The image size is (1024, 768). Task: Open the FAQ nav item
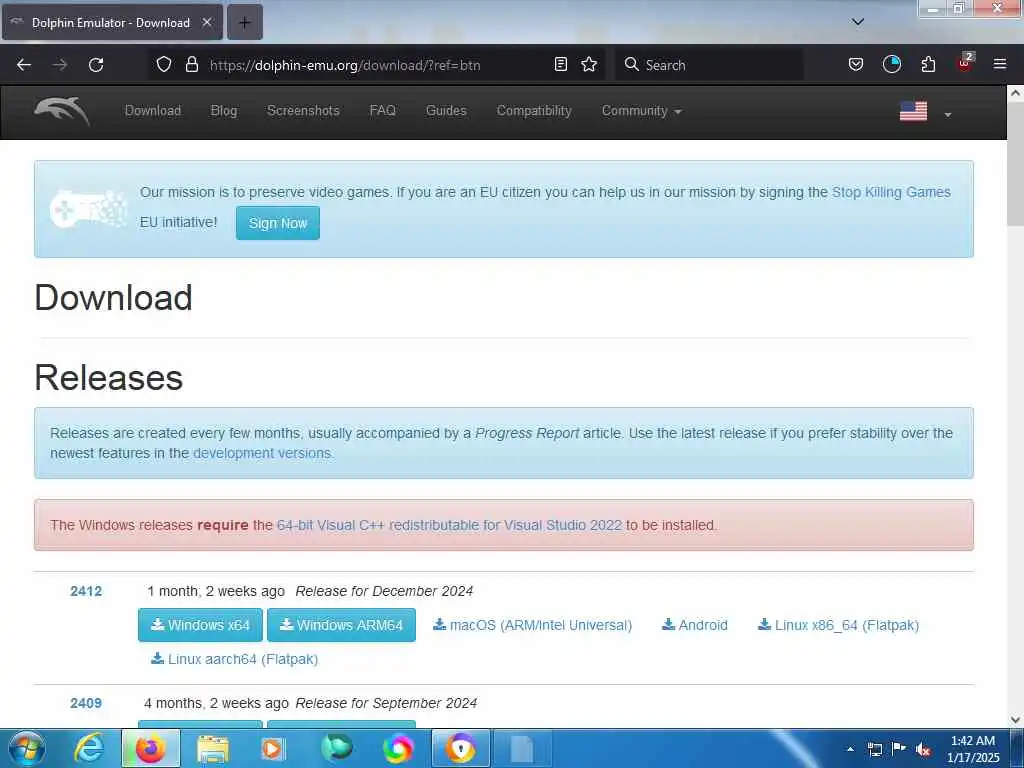[383, 111]
